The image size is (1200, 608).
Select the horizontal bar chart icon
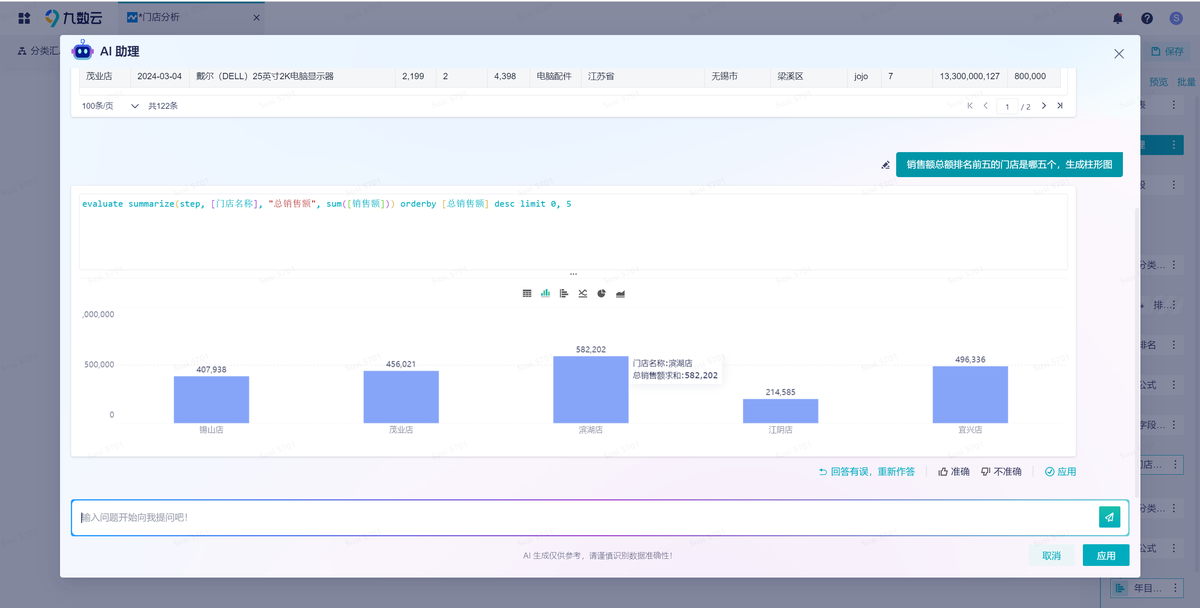click(564, 294)
